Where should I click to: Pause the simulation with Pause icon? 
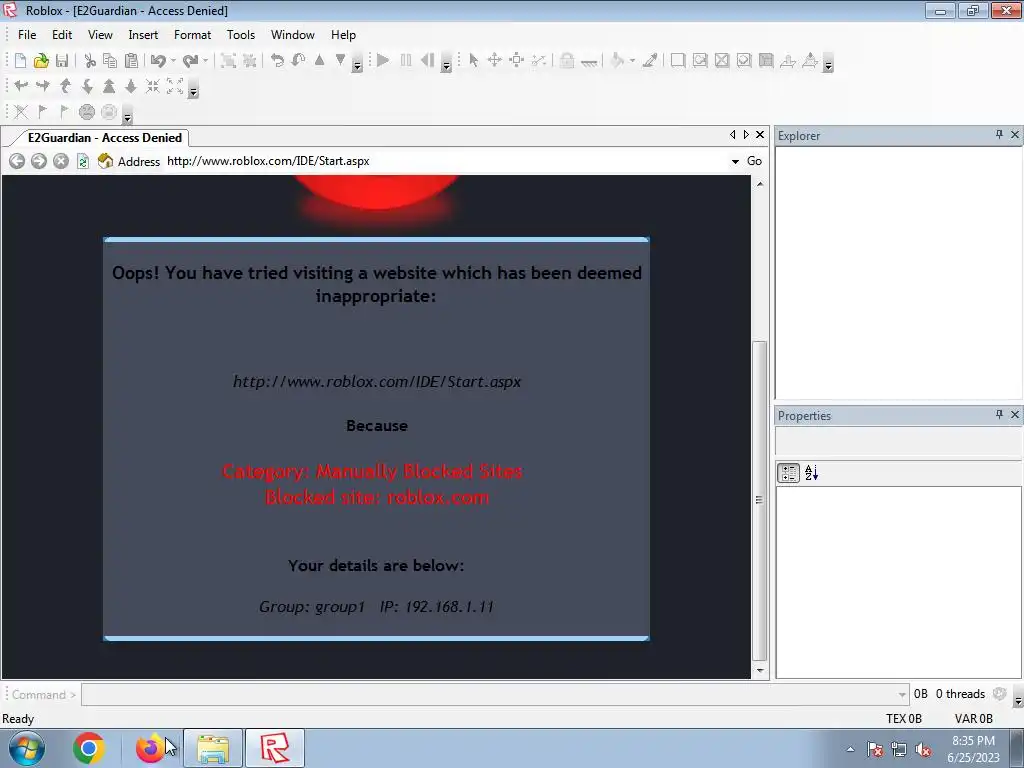coord(406,61)
